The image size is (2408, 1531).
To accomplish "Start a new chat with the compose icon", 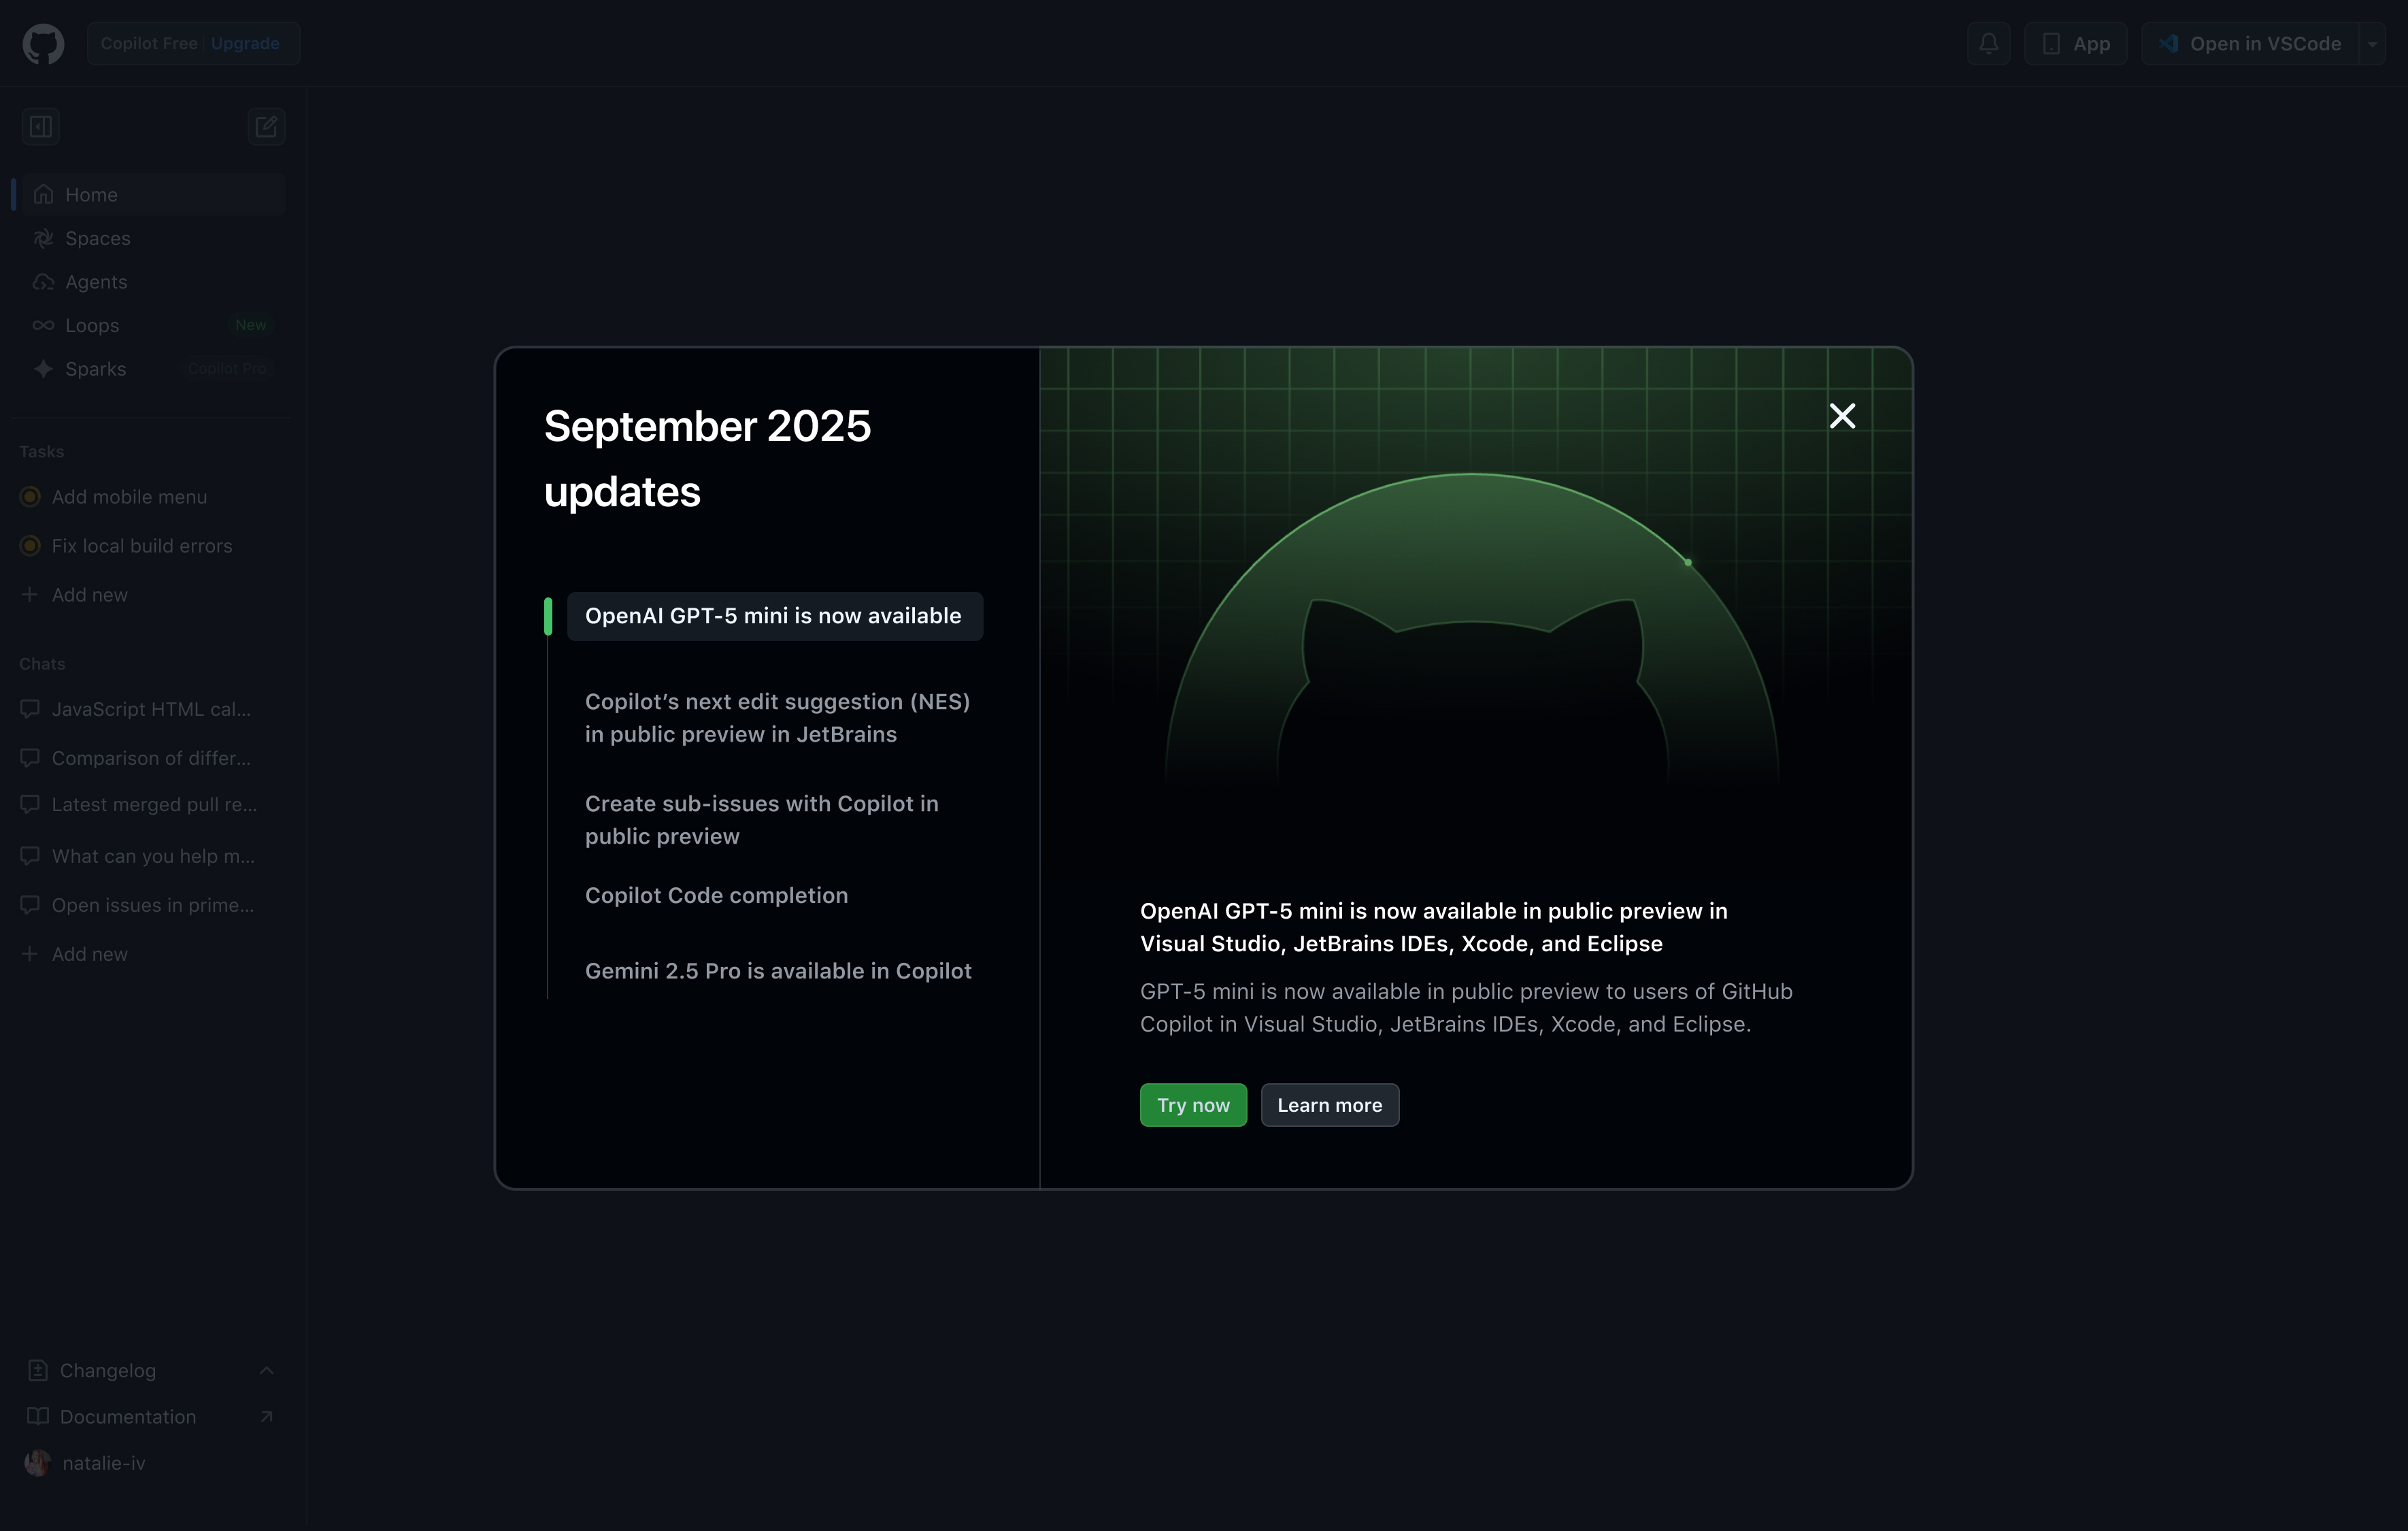I will [266, 127].
